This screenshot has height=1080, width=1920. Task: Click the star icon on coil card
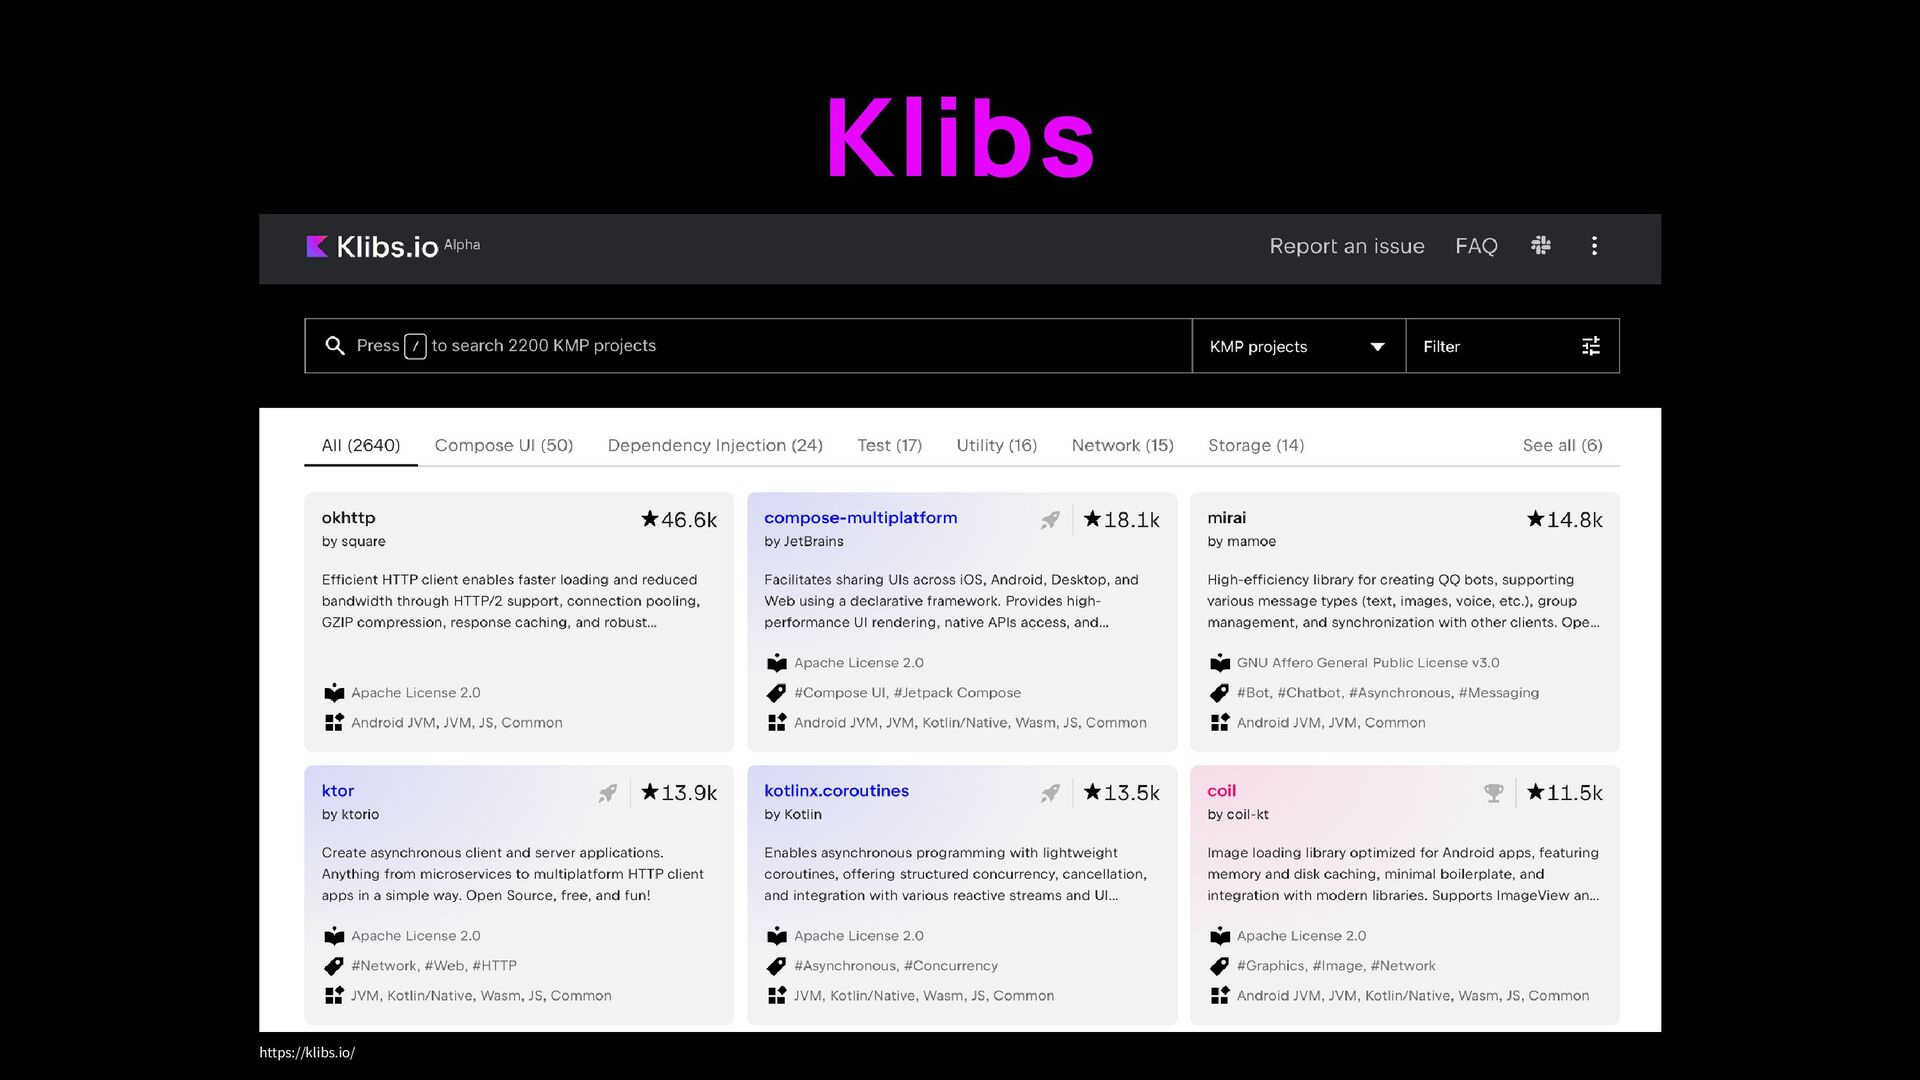[1536, 791]
